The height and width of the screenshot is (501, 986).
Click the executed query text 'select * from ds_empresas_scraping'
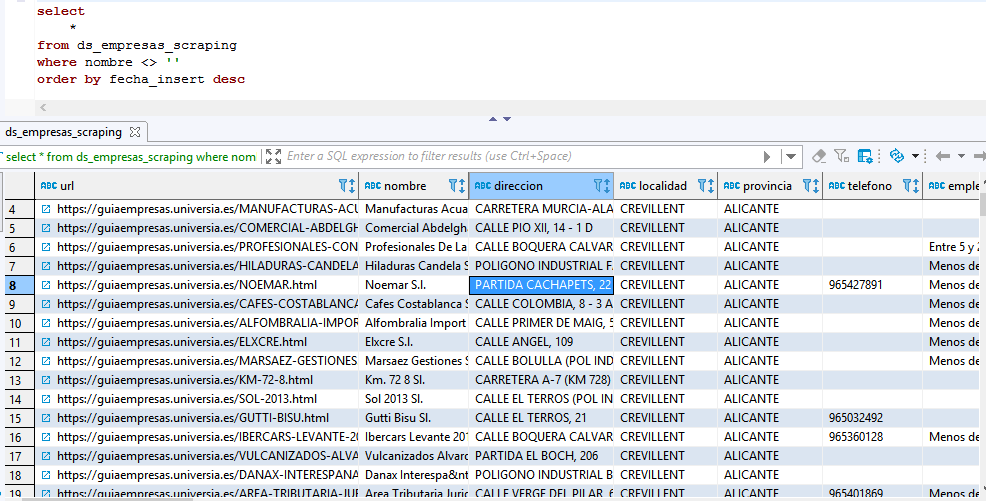131,157
